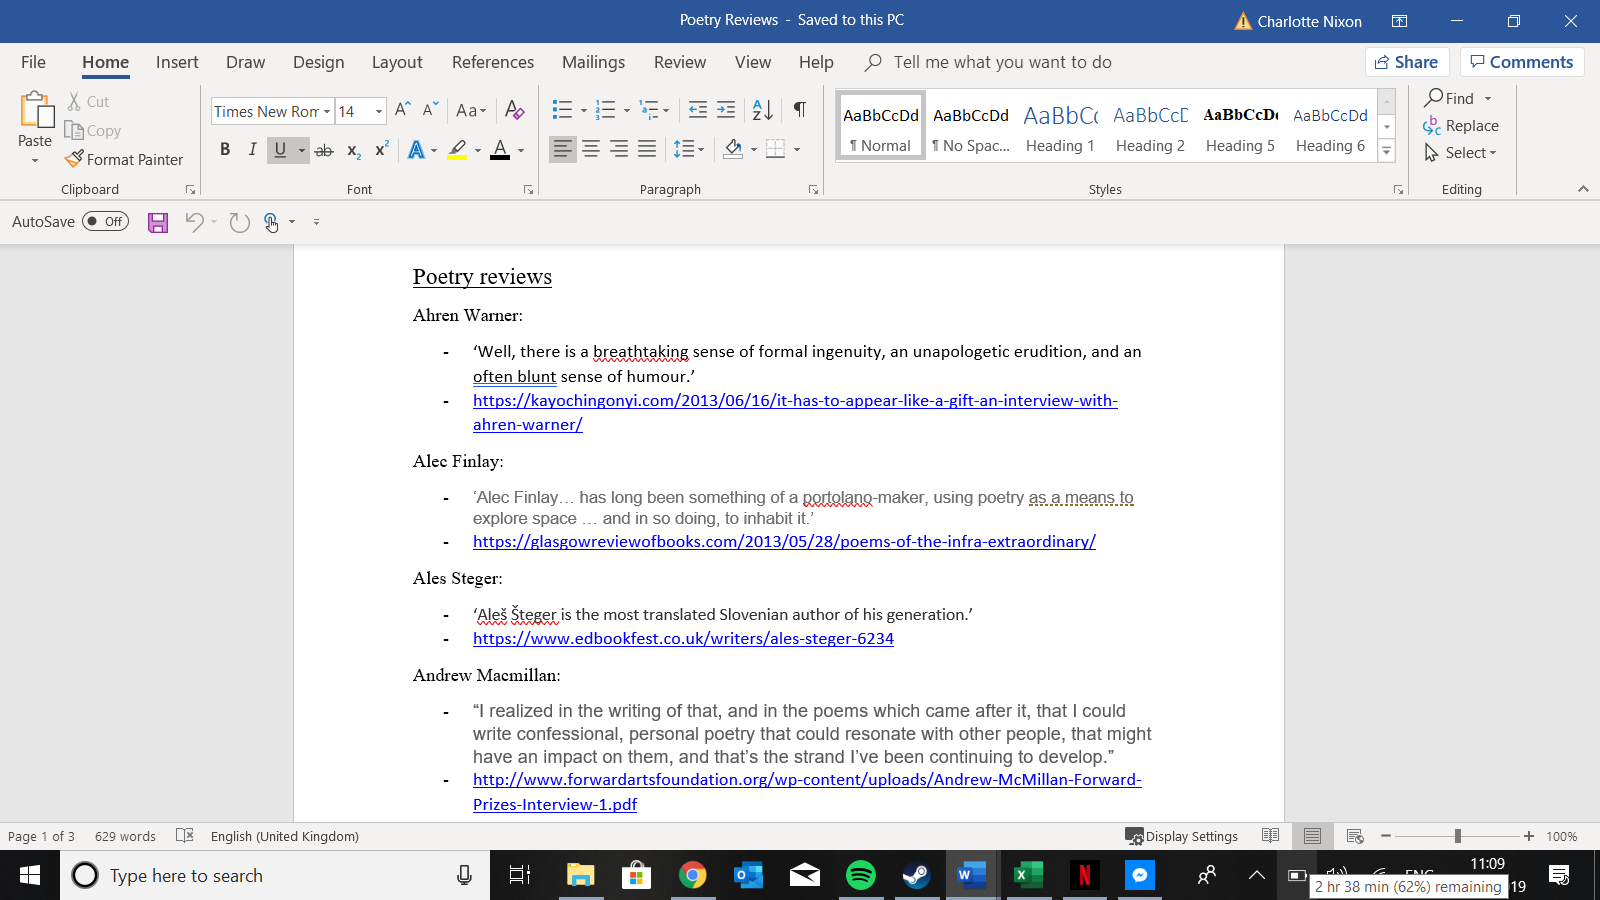Show paragraph marks with pilcrow icon
Viewport: 1600px width, 900px height.
point(800,110)
